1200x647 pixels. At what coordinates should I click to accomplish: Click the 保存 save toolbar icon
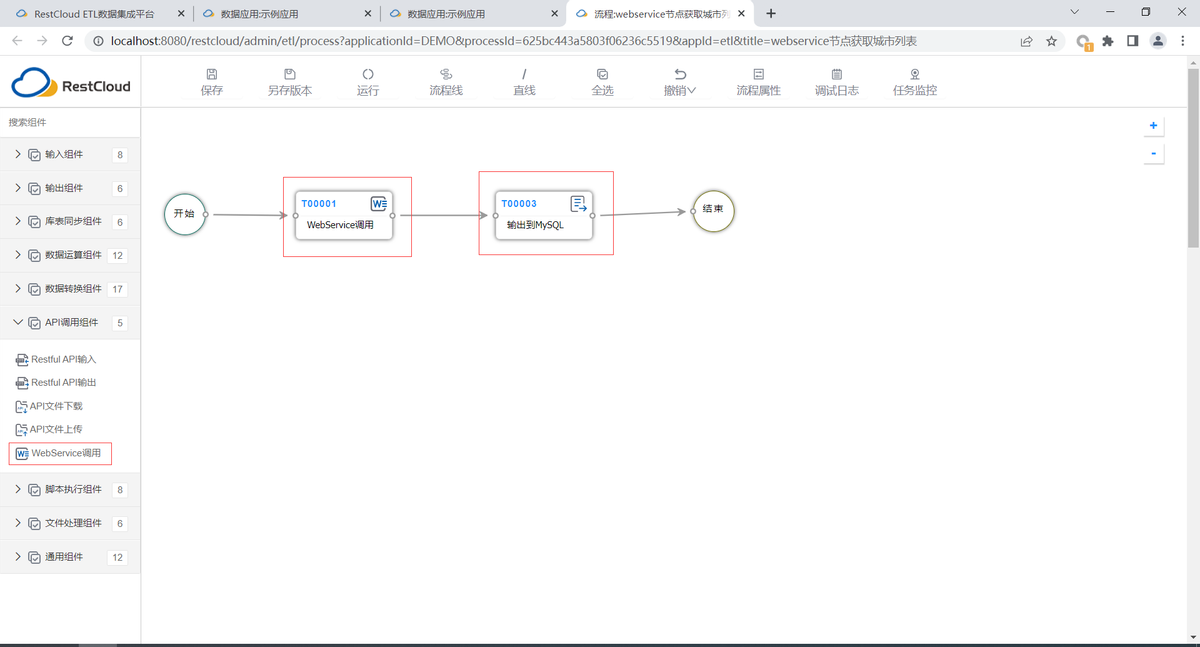(212, 74)
